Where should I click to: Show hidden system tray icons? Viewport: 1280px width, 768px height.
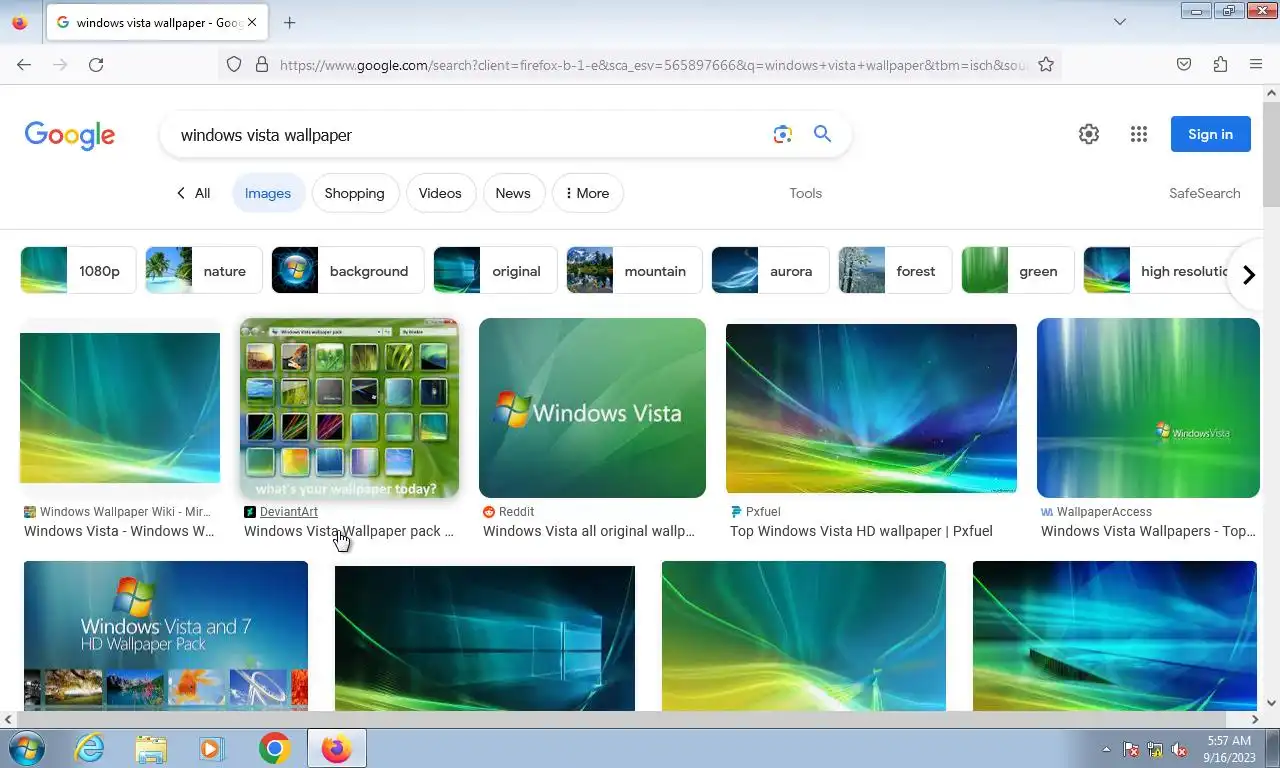1106,749
